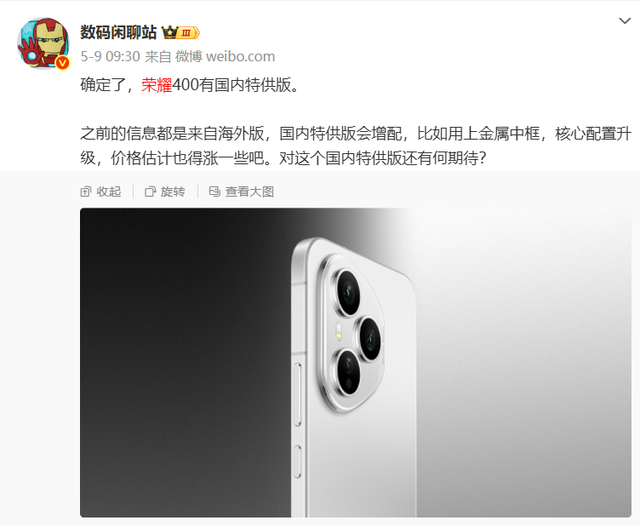Click the post's first sentence text

190,85
